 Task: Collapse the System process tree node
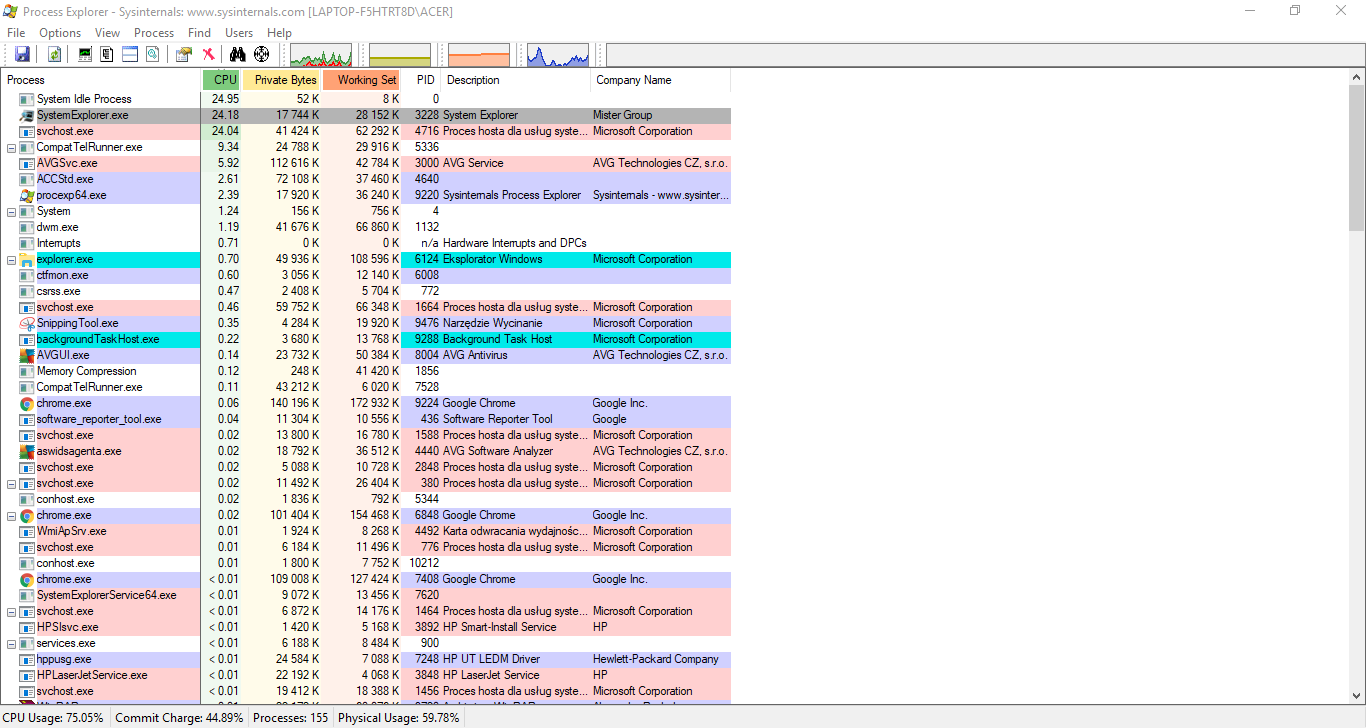click(x=11, y=211)
